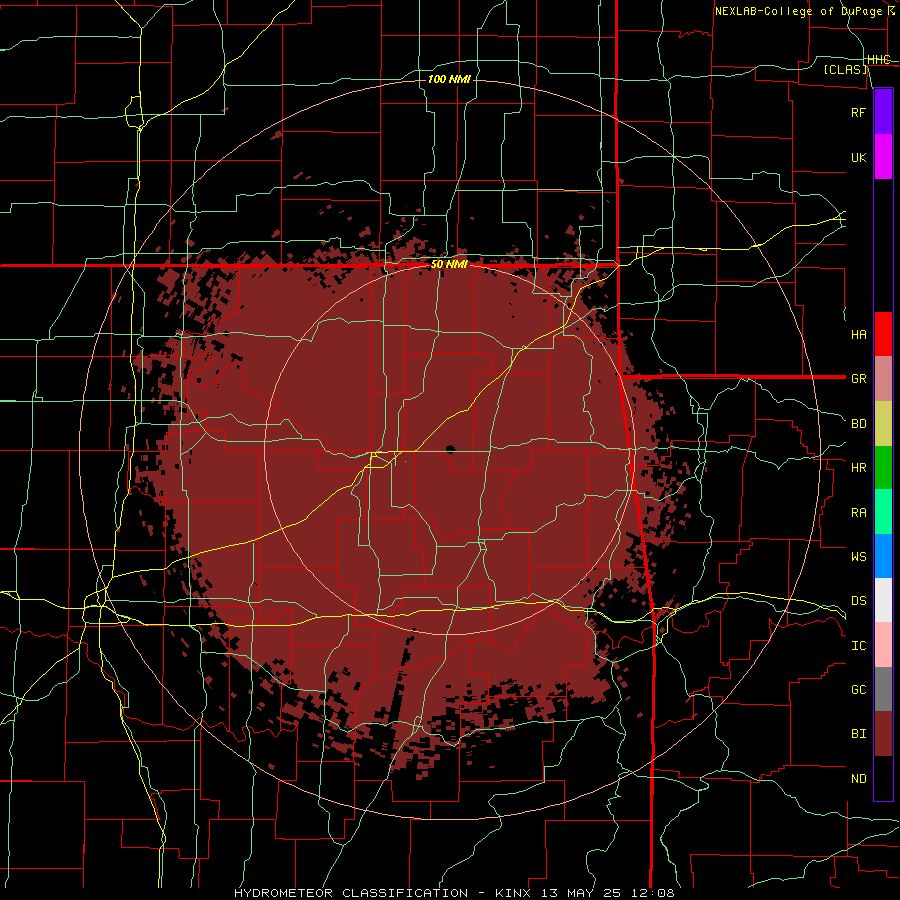Click the 'RF' legend label

tap(858, 112)
